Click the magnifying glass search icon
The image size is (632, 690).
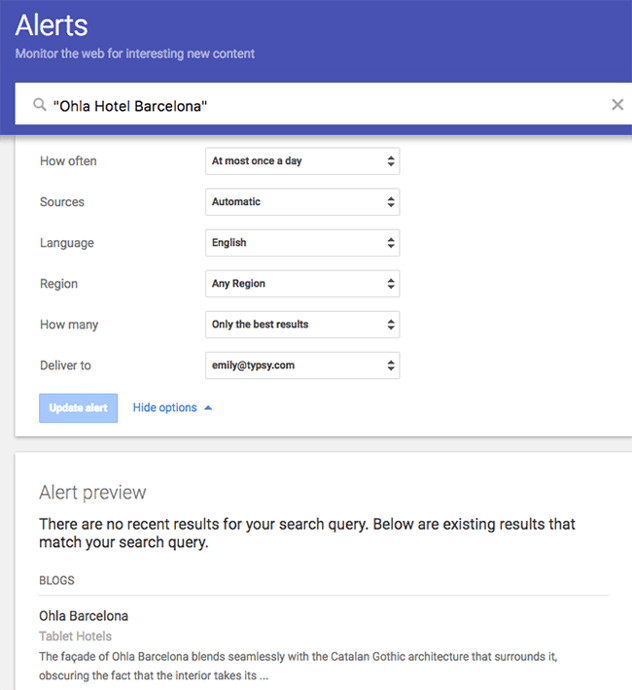pyautogui.click(x=40, y=105)
